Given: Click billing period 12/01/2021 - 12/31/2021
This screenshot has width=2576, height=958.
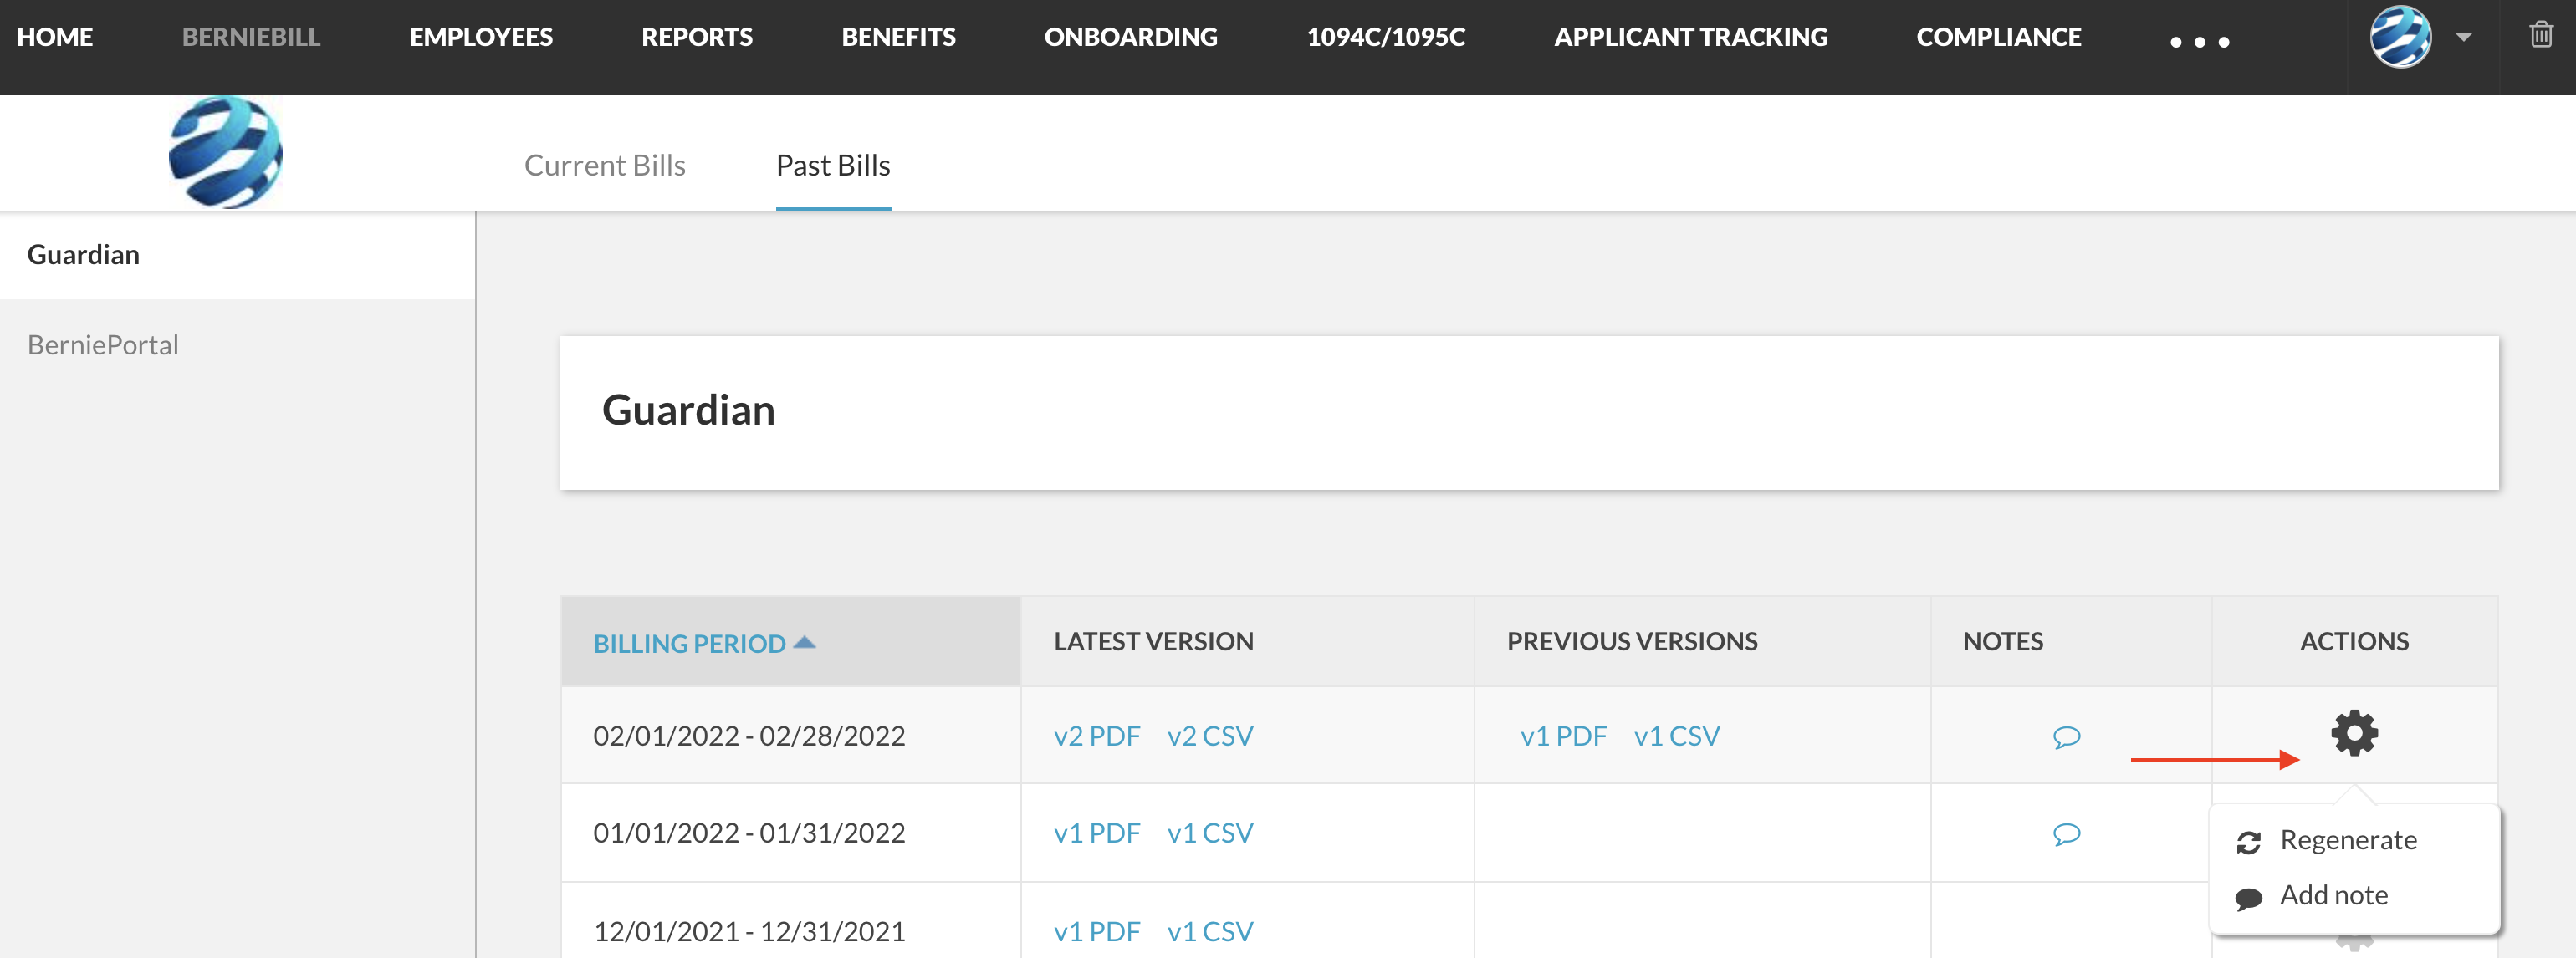Looking at the screenshot, I should pyautogui.click(x=749, y=932).
